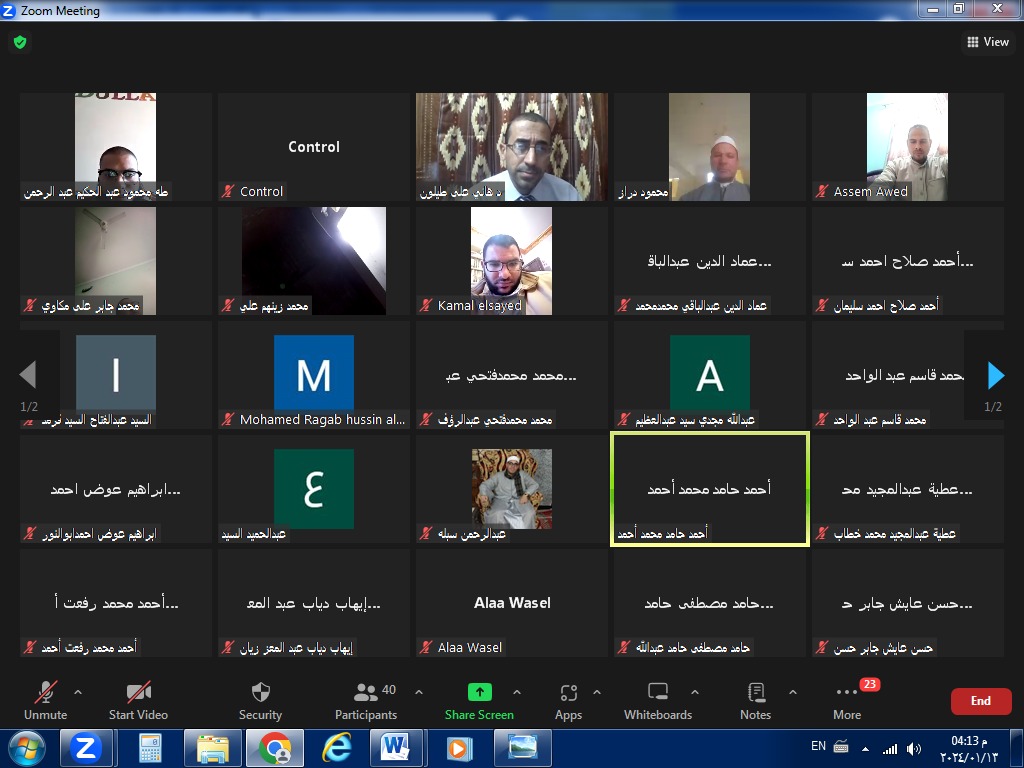Select Kamal elsayed's video tile
This screenshot has width=1024, height=768.
pyautogui.click(x=511, y=260)
